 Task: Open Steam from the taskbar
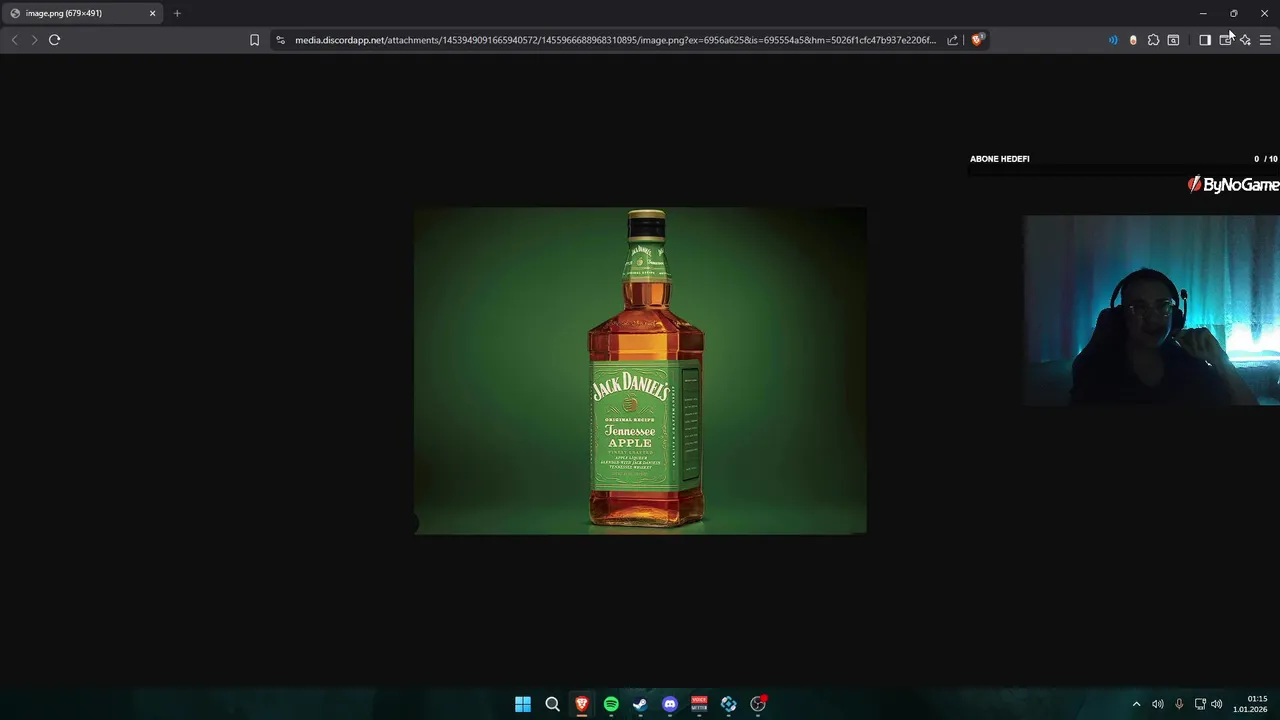[x=640, y=704]
